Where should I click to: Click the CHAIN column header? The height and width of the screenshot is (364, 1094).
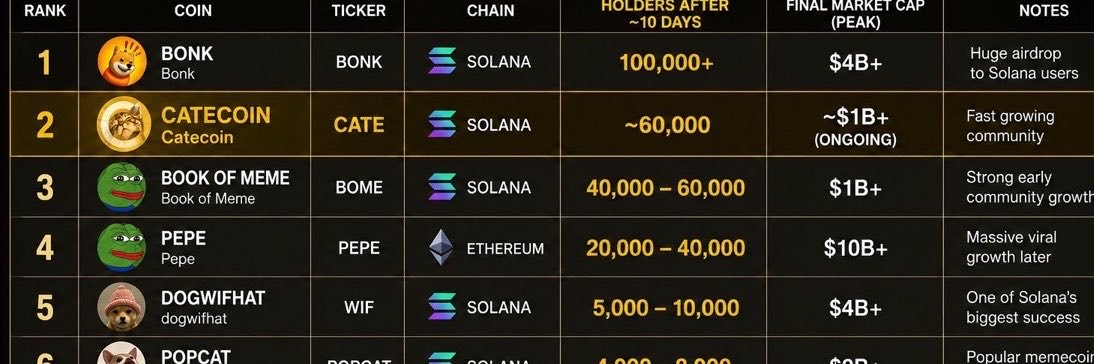[x=490, y=11]
